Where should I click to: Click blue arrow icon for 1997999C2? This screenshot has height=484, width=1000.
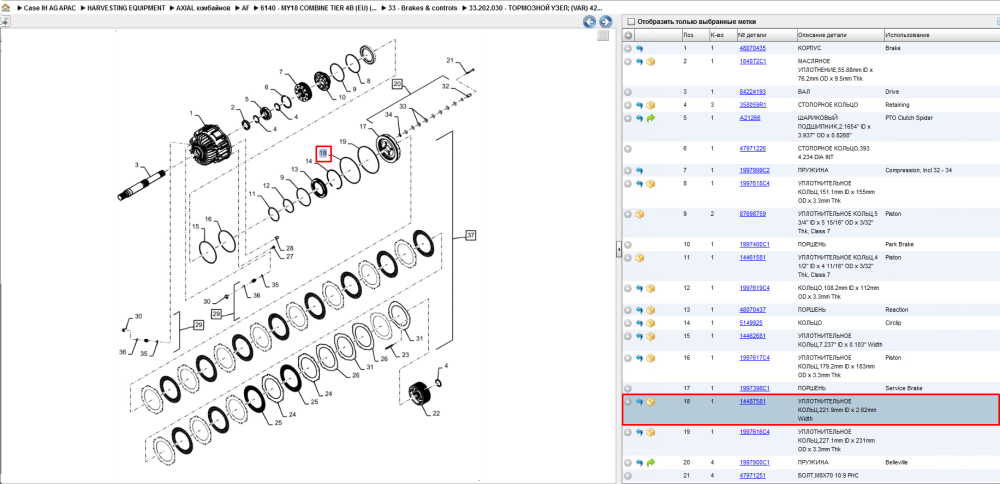click(x=639, y=171)
